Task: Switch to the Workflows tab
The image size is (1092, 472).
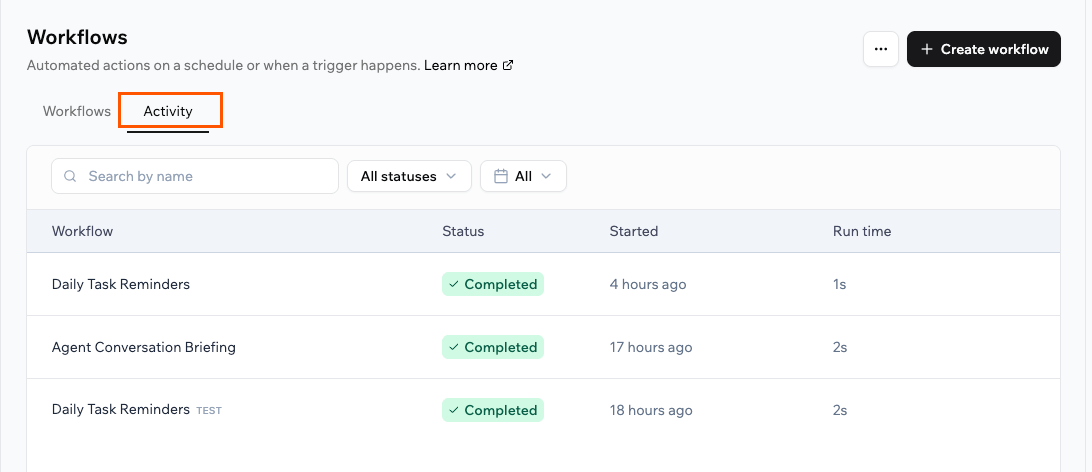Action: [77, 111]
